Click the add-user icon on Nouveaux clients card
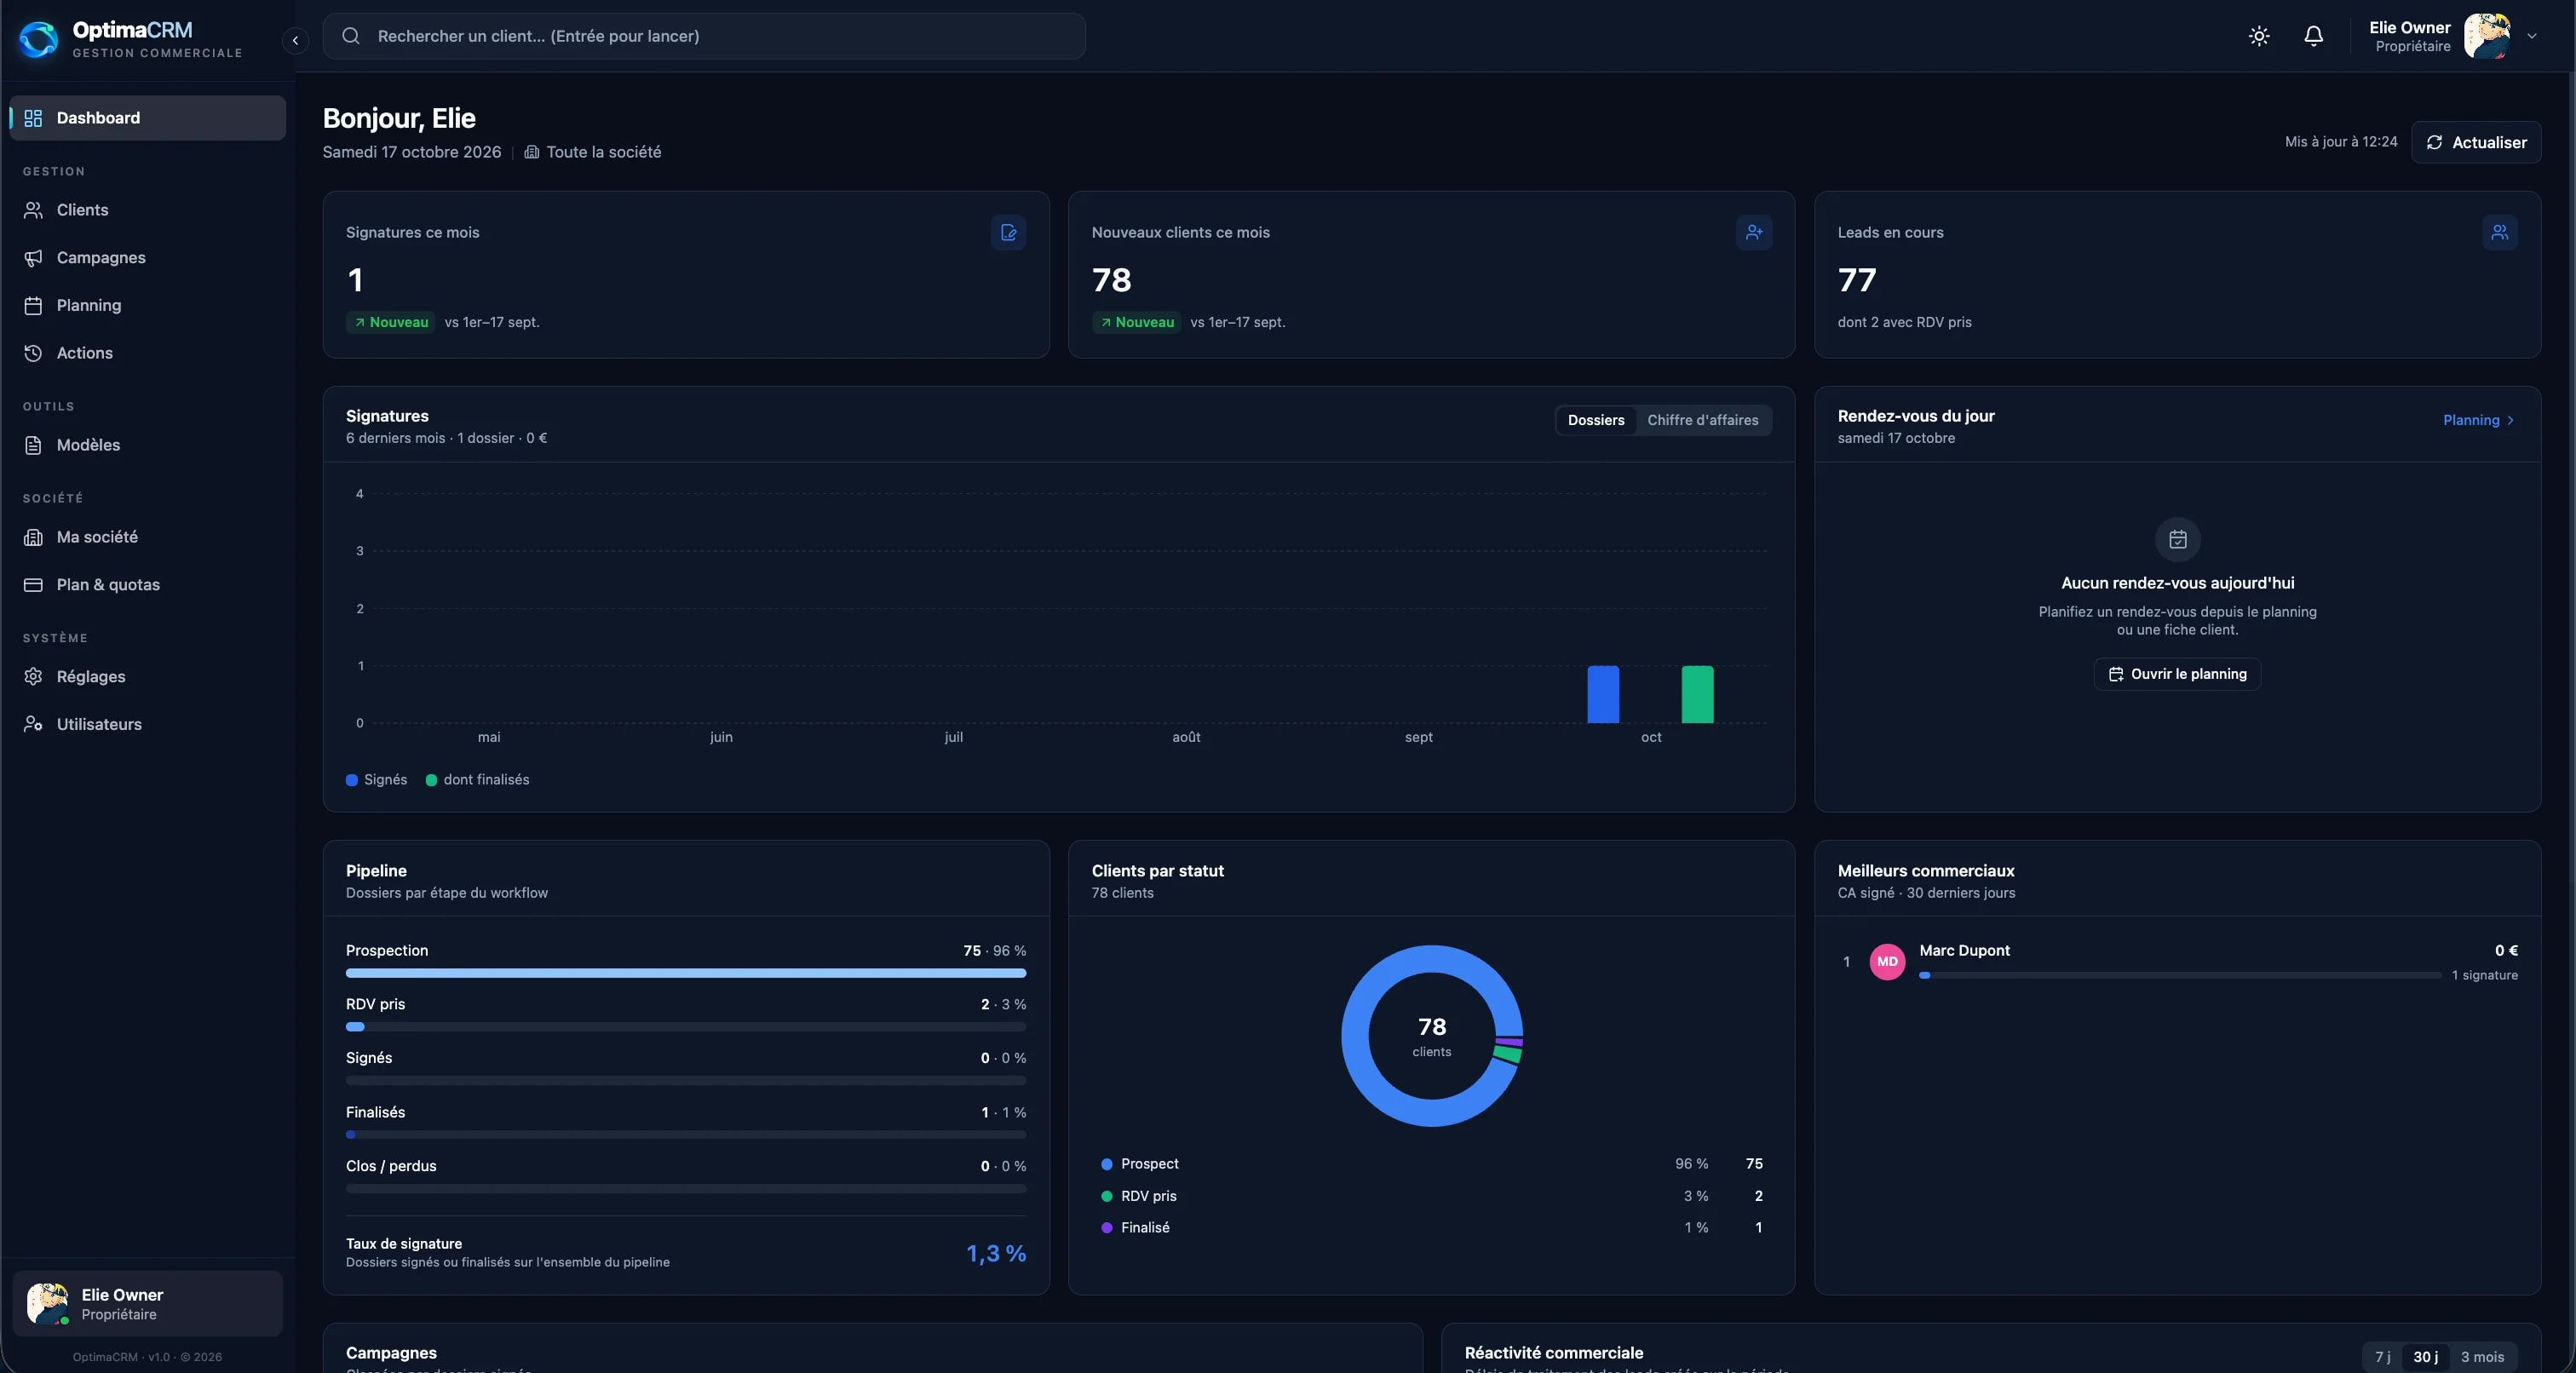 pos(1754,232)
